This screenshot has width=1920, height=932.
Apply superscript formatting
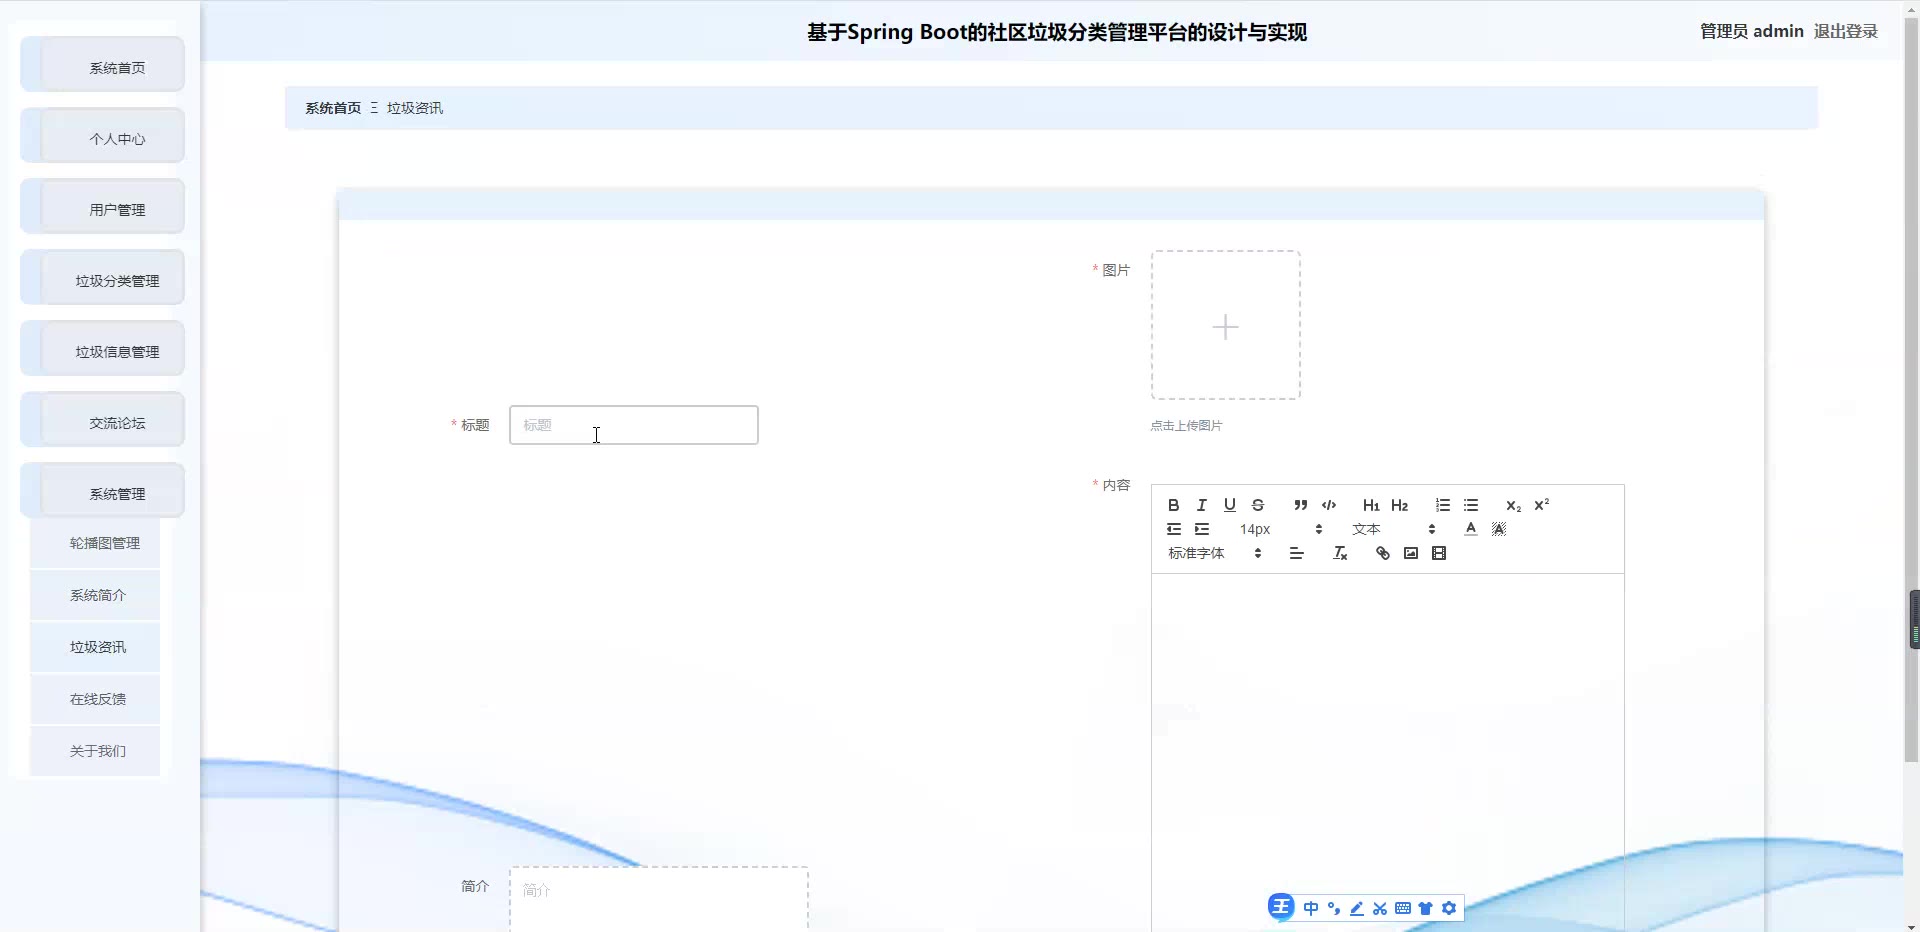(x=1542, y=505)
